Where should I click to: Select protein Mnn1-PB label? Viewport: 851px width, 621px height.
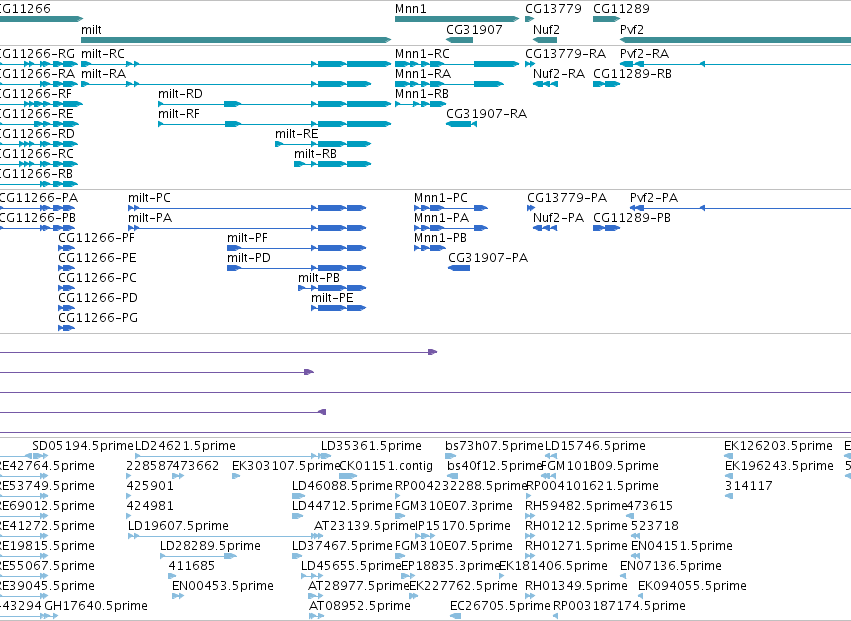[440, 238]
